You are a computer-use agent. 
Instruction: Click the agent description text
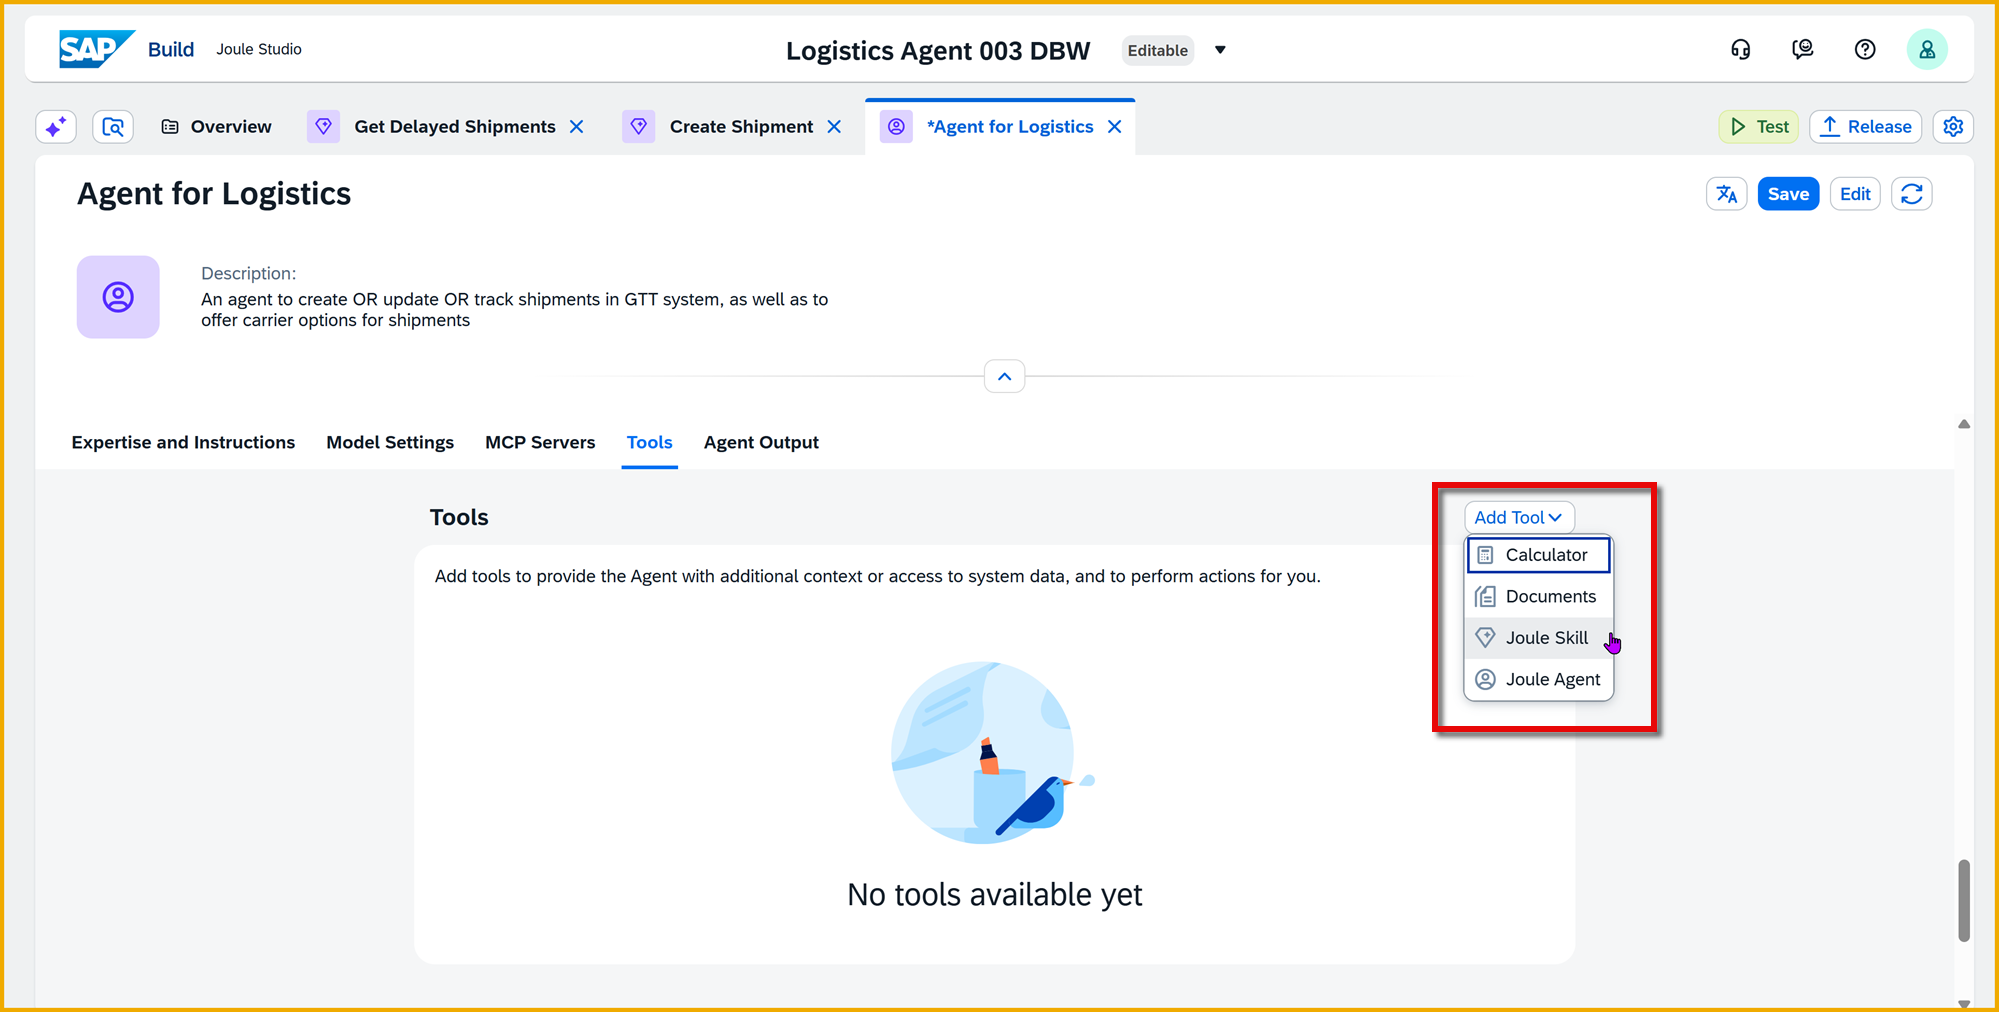tap(514, 310)
